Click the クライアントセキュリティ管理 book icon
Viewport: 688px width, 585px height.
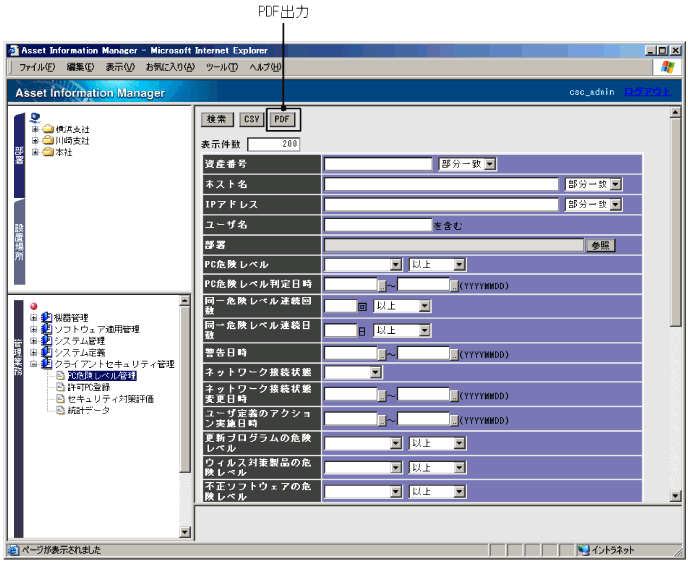pyautogui.click(x=47, y=364)
